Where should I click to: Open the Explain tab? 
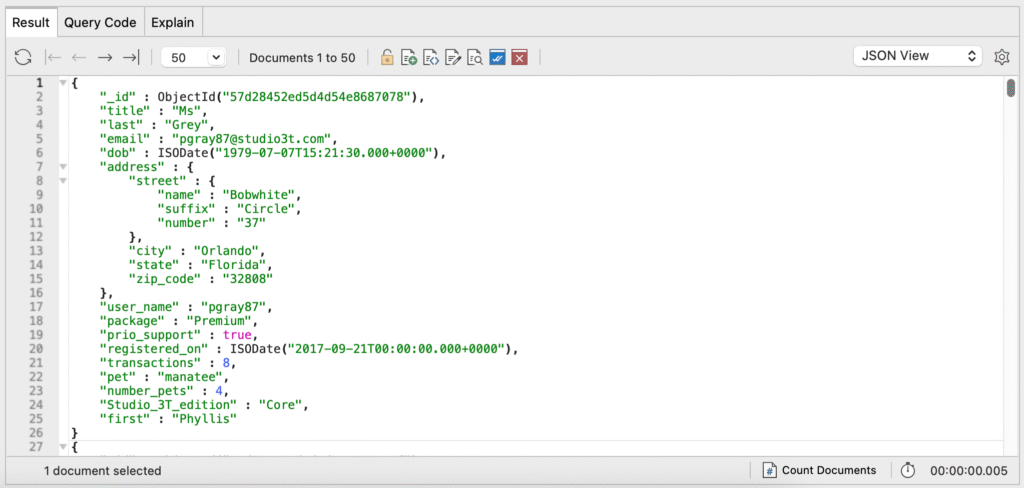tap(173, 22)
